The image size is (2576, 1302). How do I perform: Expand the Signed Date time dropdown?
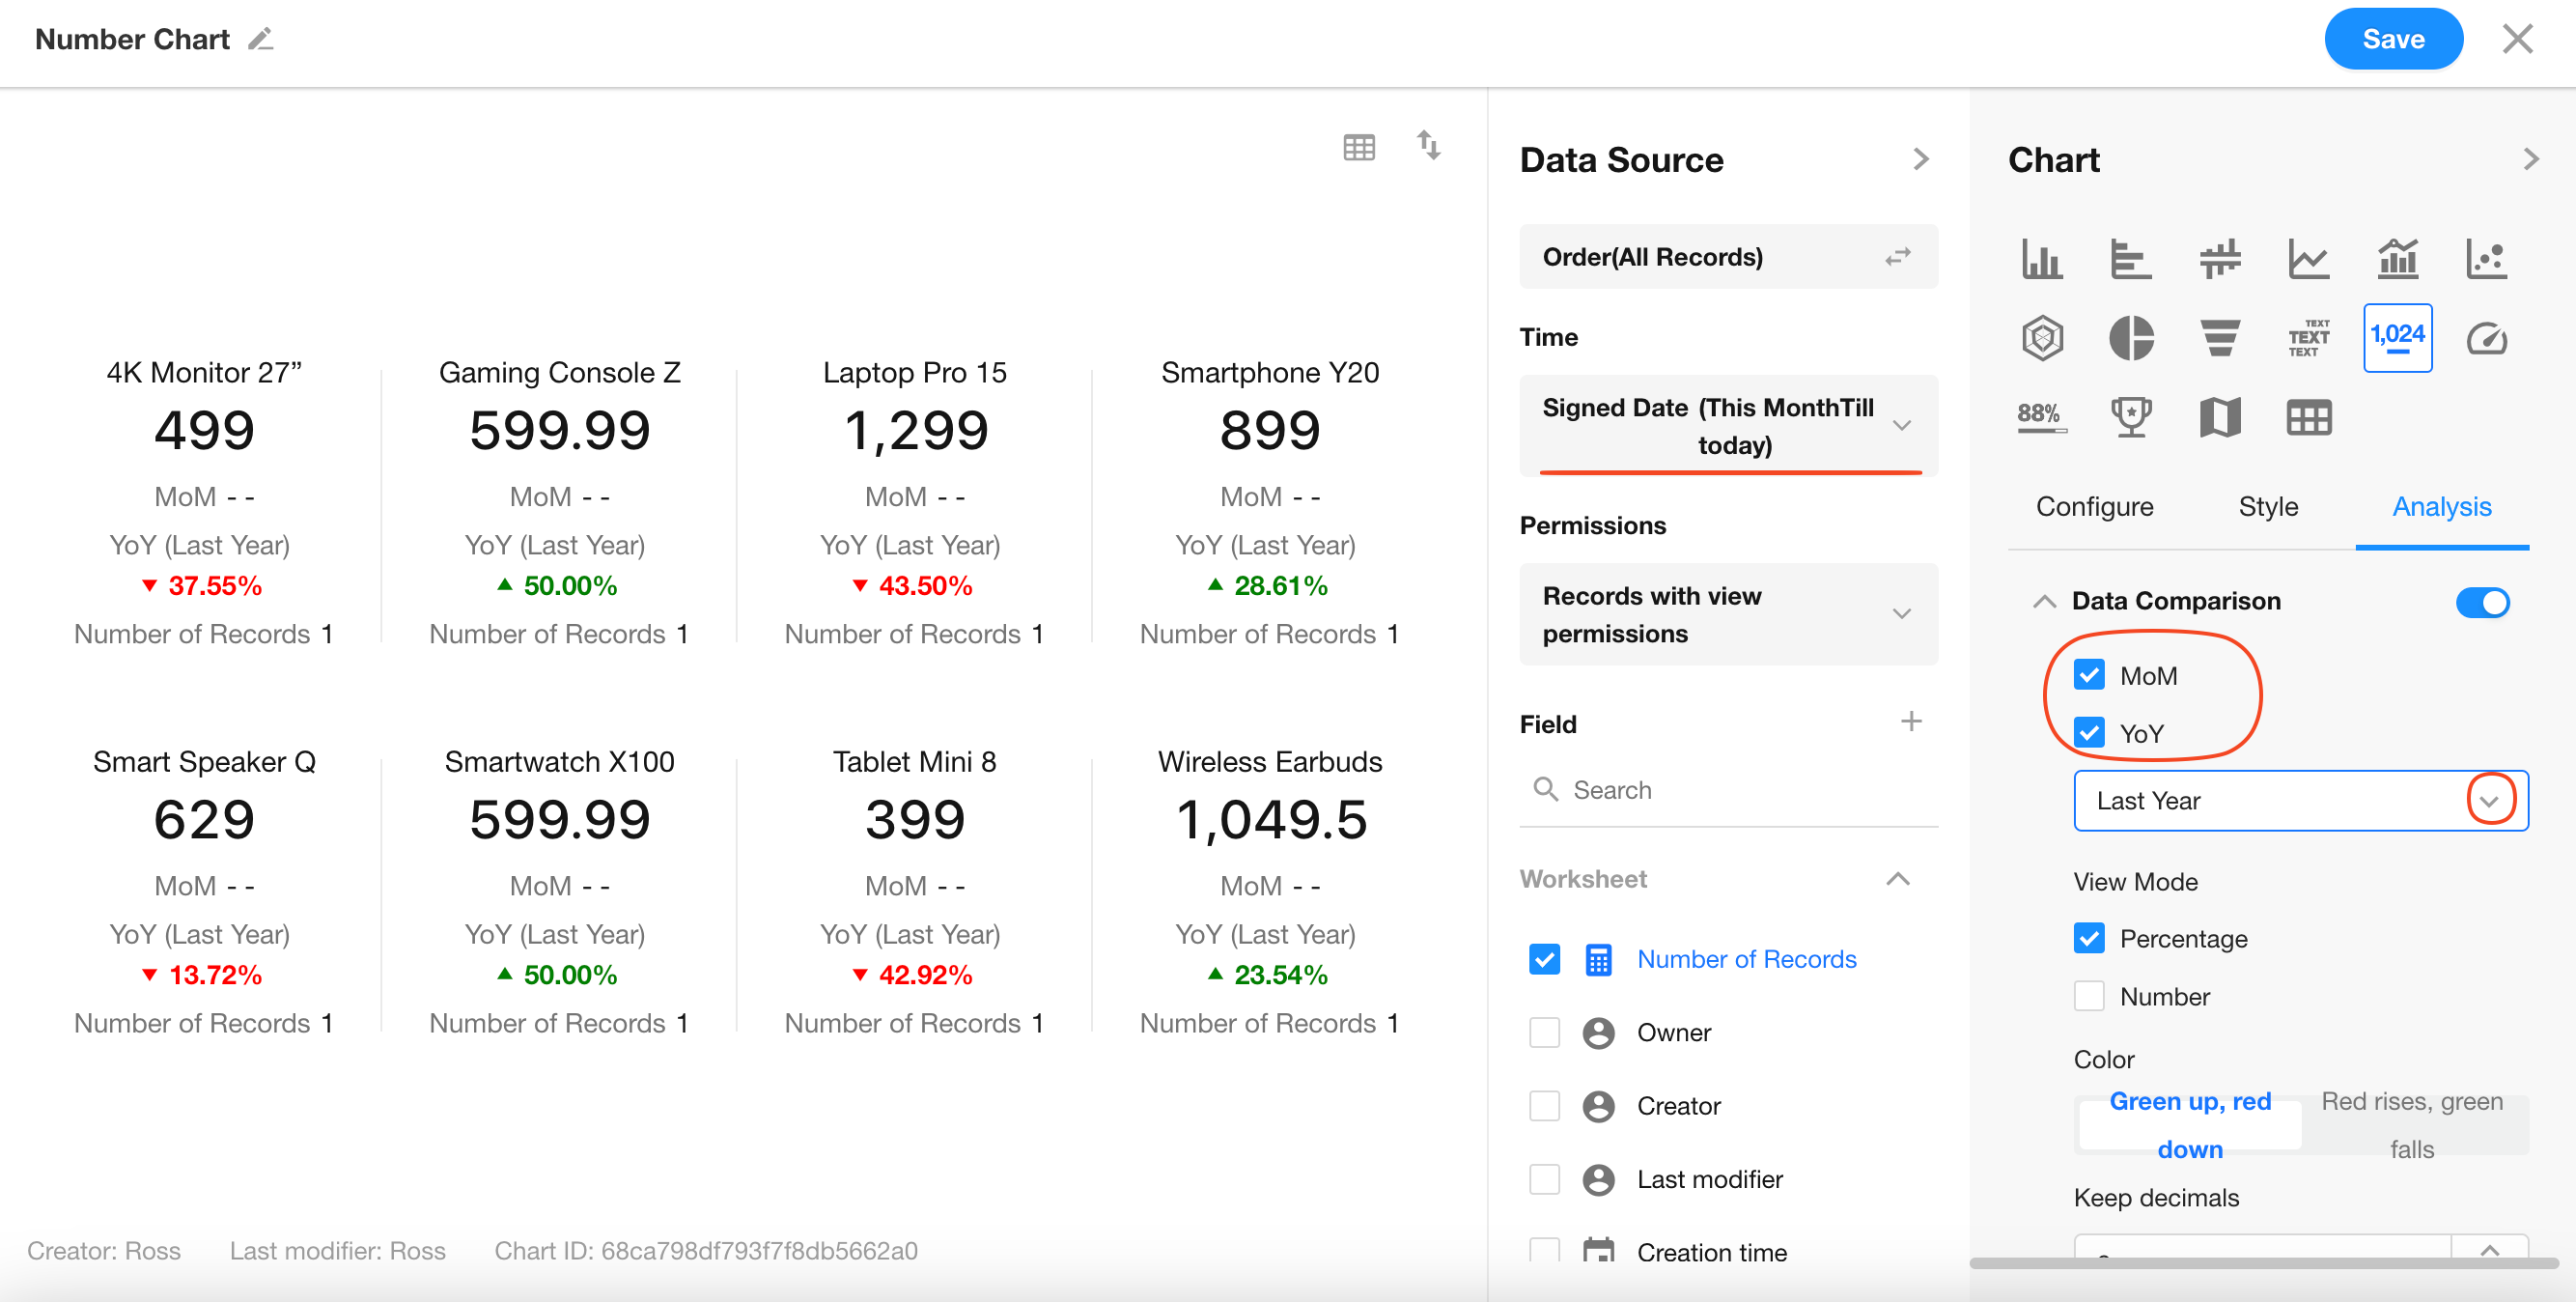tap(1901, 426)
